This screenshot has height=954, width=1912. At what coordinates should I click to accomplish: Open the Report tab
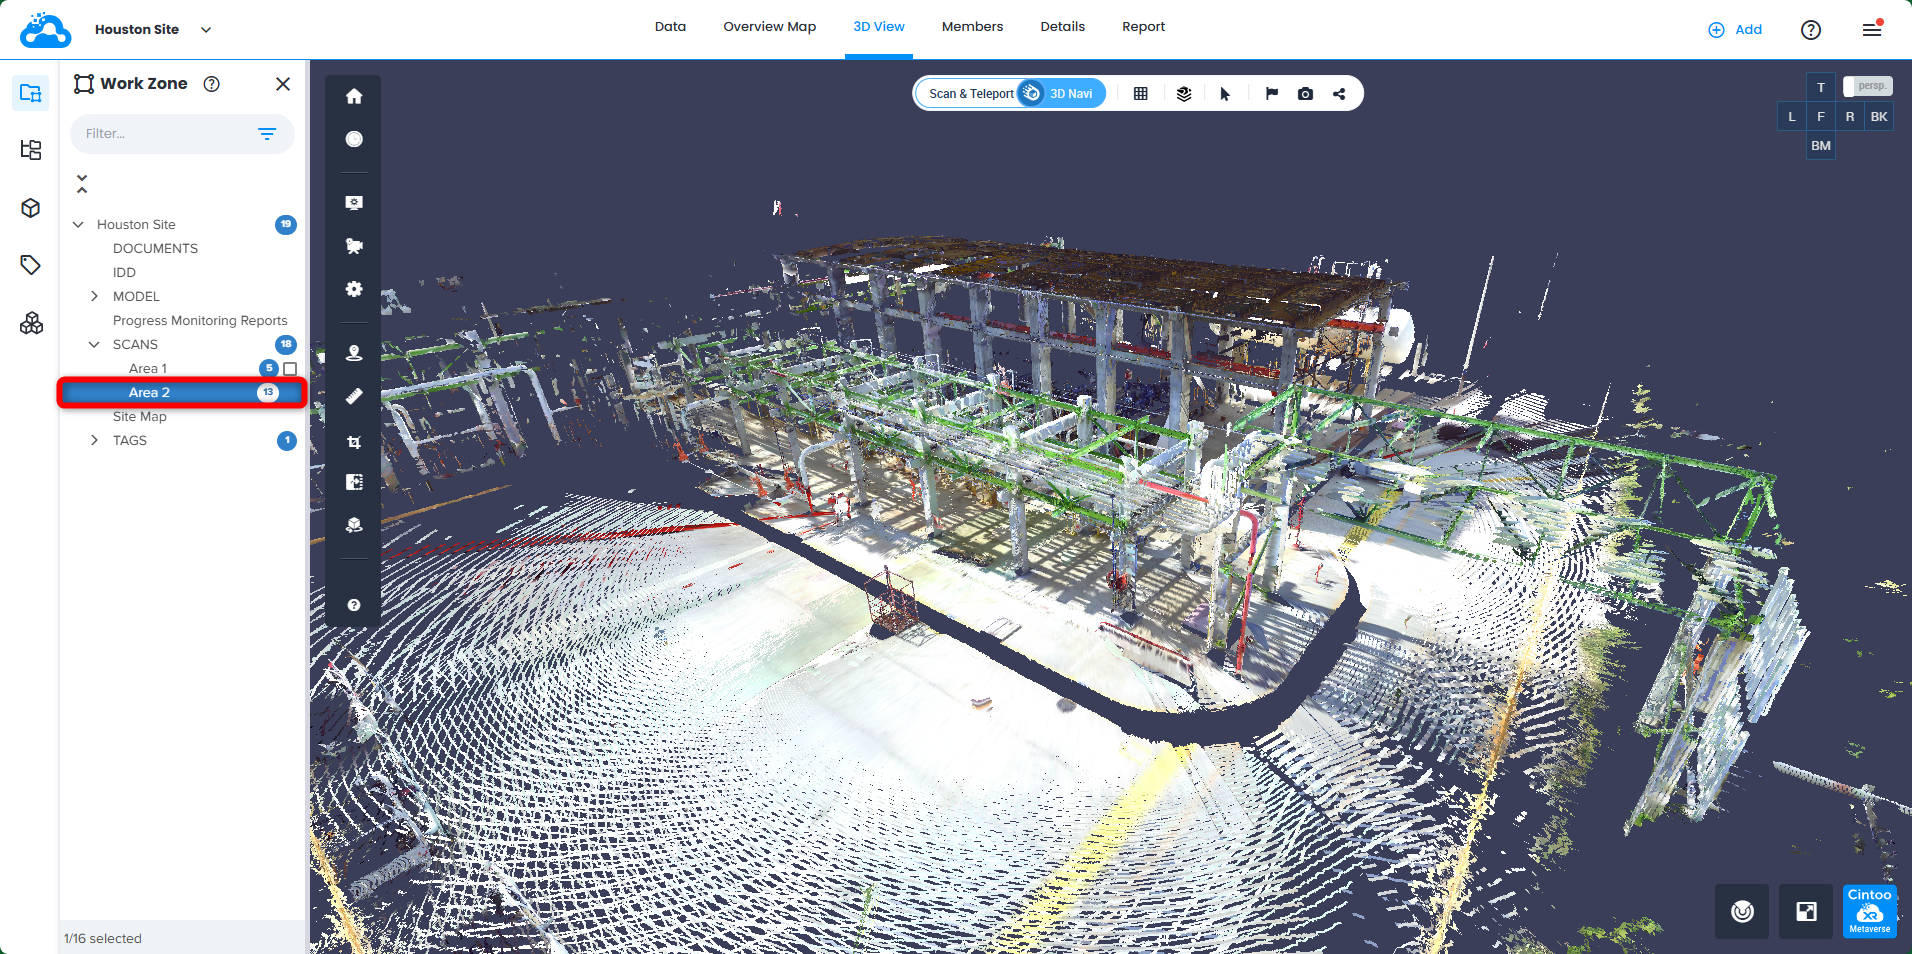point(1143,27)
